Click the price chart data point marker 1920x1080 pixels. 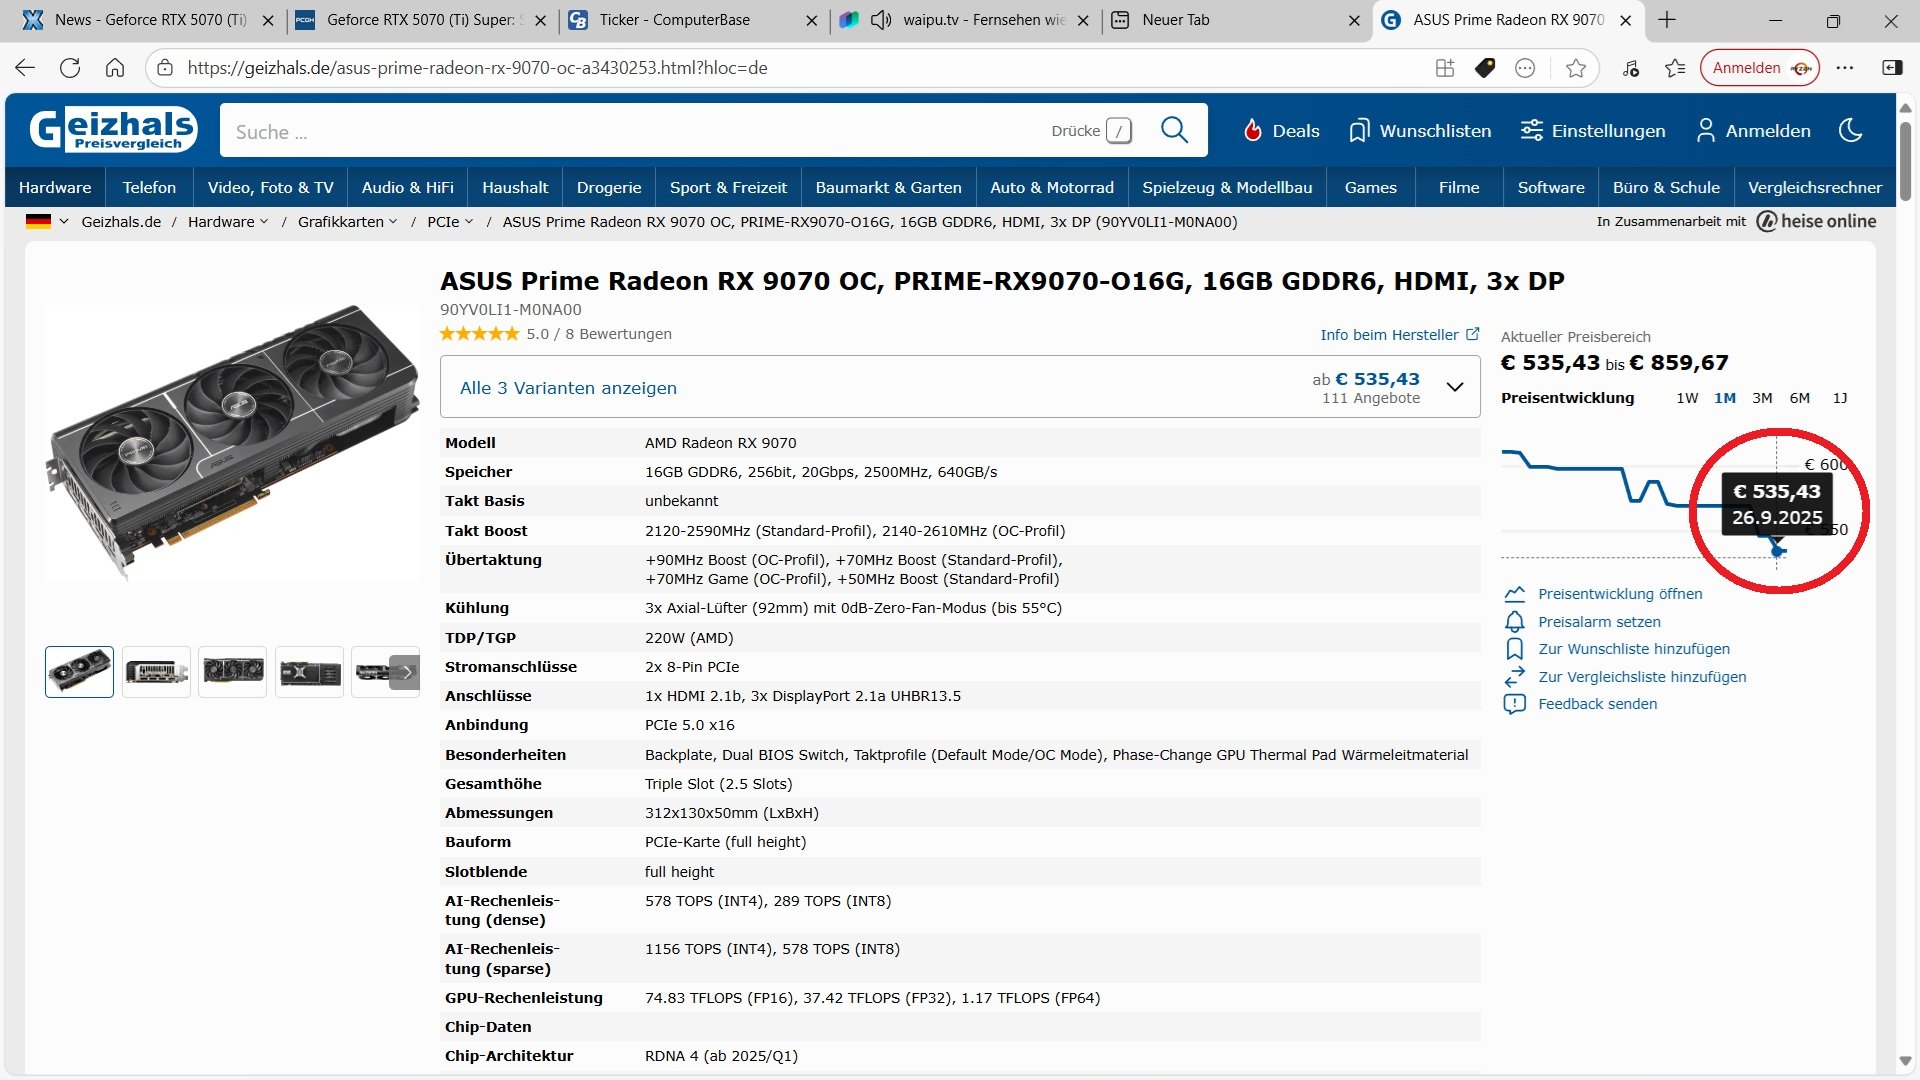click(1778, 551)
